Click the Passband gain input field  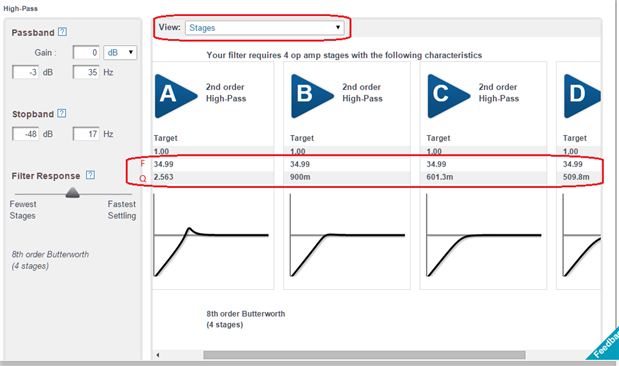[x=86, y=53]
